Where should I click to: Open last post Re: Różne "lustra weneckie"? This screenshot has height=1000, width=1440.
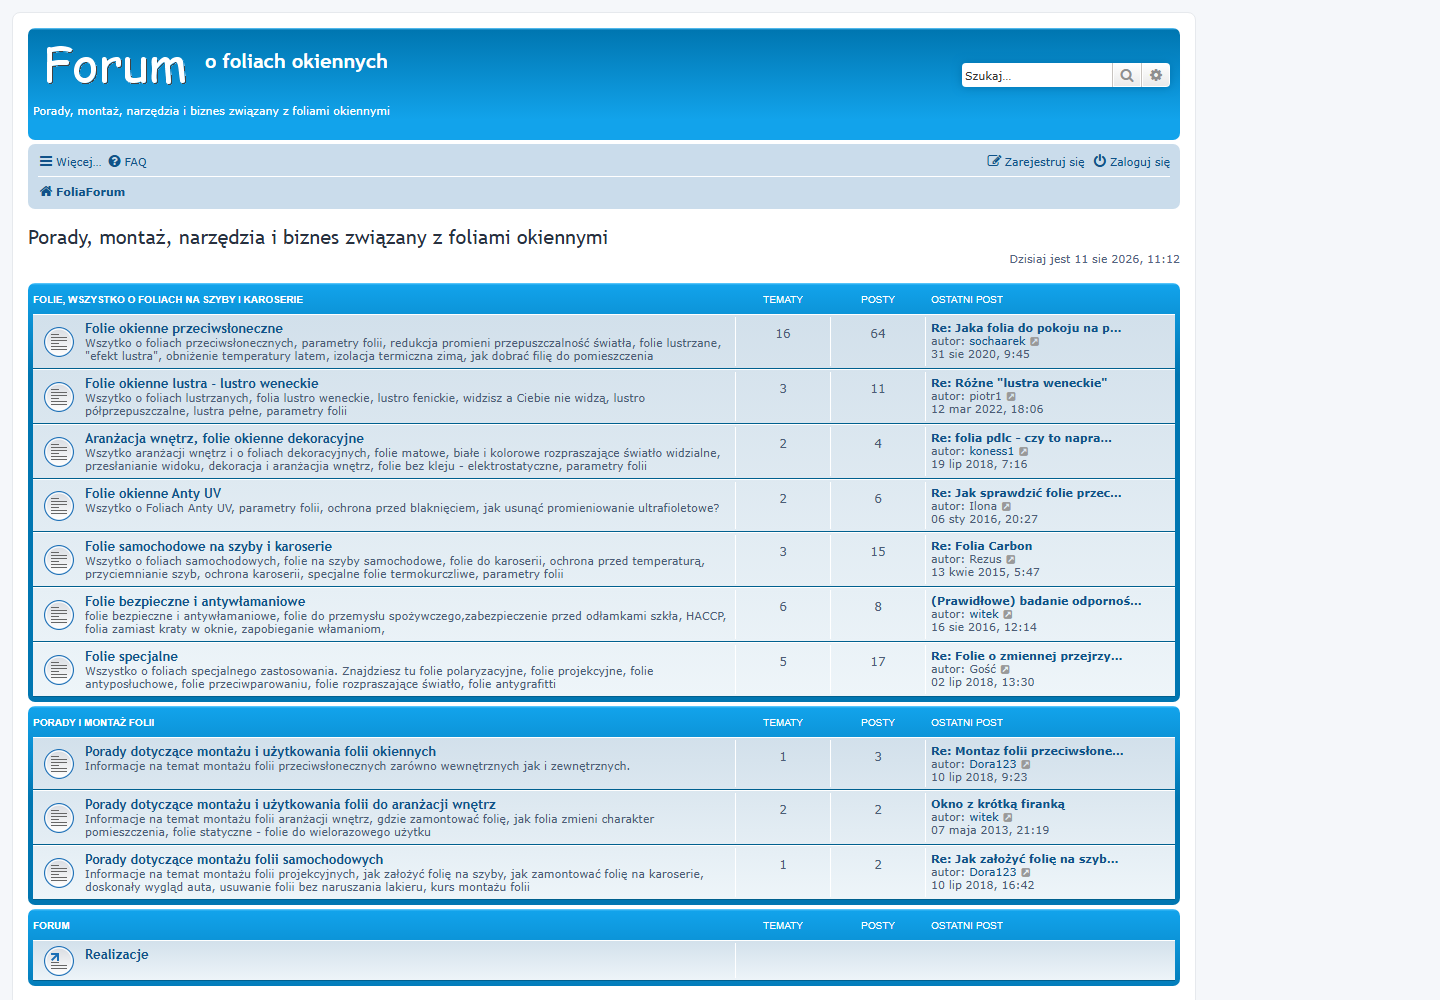(x=1019, y=383)
